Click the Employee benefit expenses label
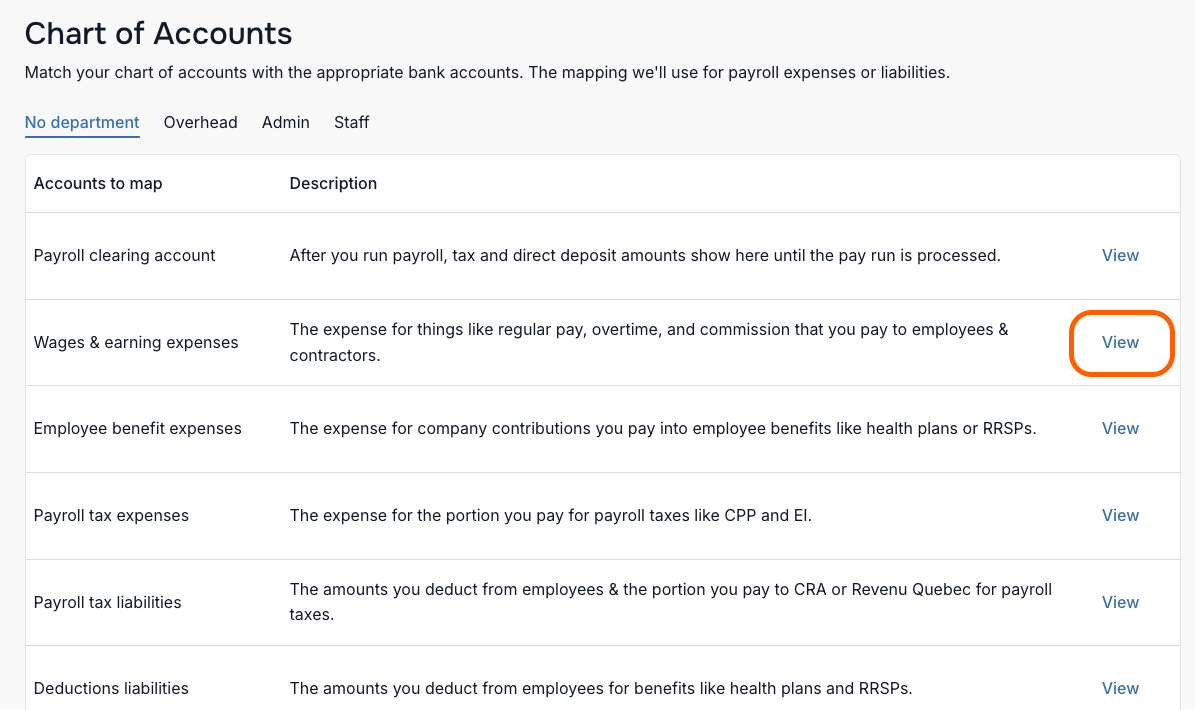1195x710 pixels. [137, 428]
